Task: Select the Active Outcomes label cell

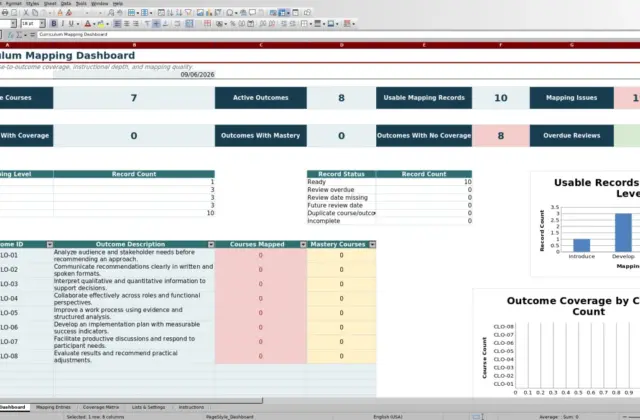Action: pos(260,98)
